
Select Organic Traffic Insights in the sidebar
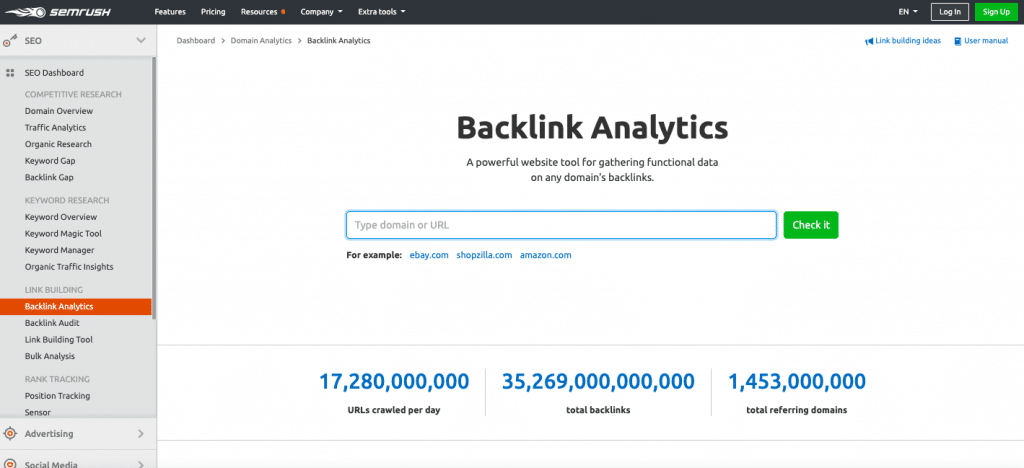coord(69,267)
